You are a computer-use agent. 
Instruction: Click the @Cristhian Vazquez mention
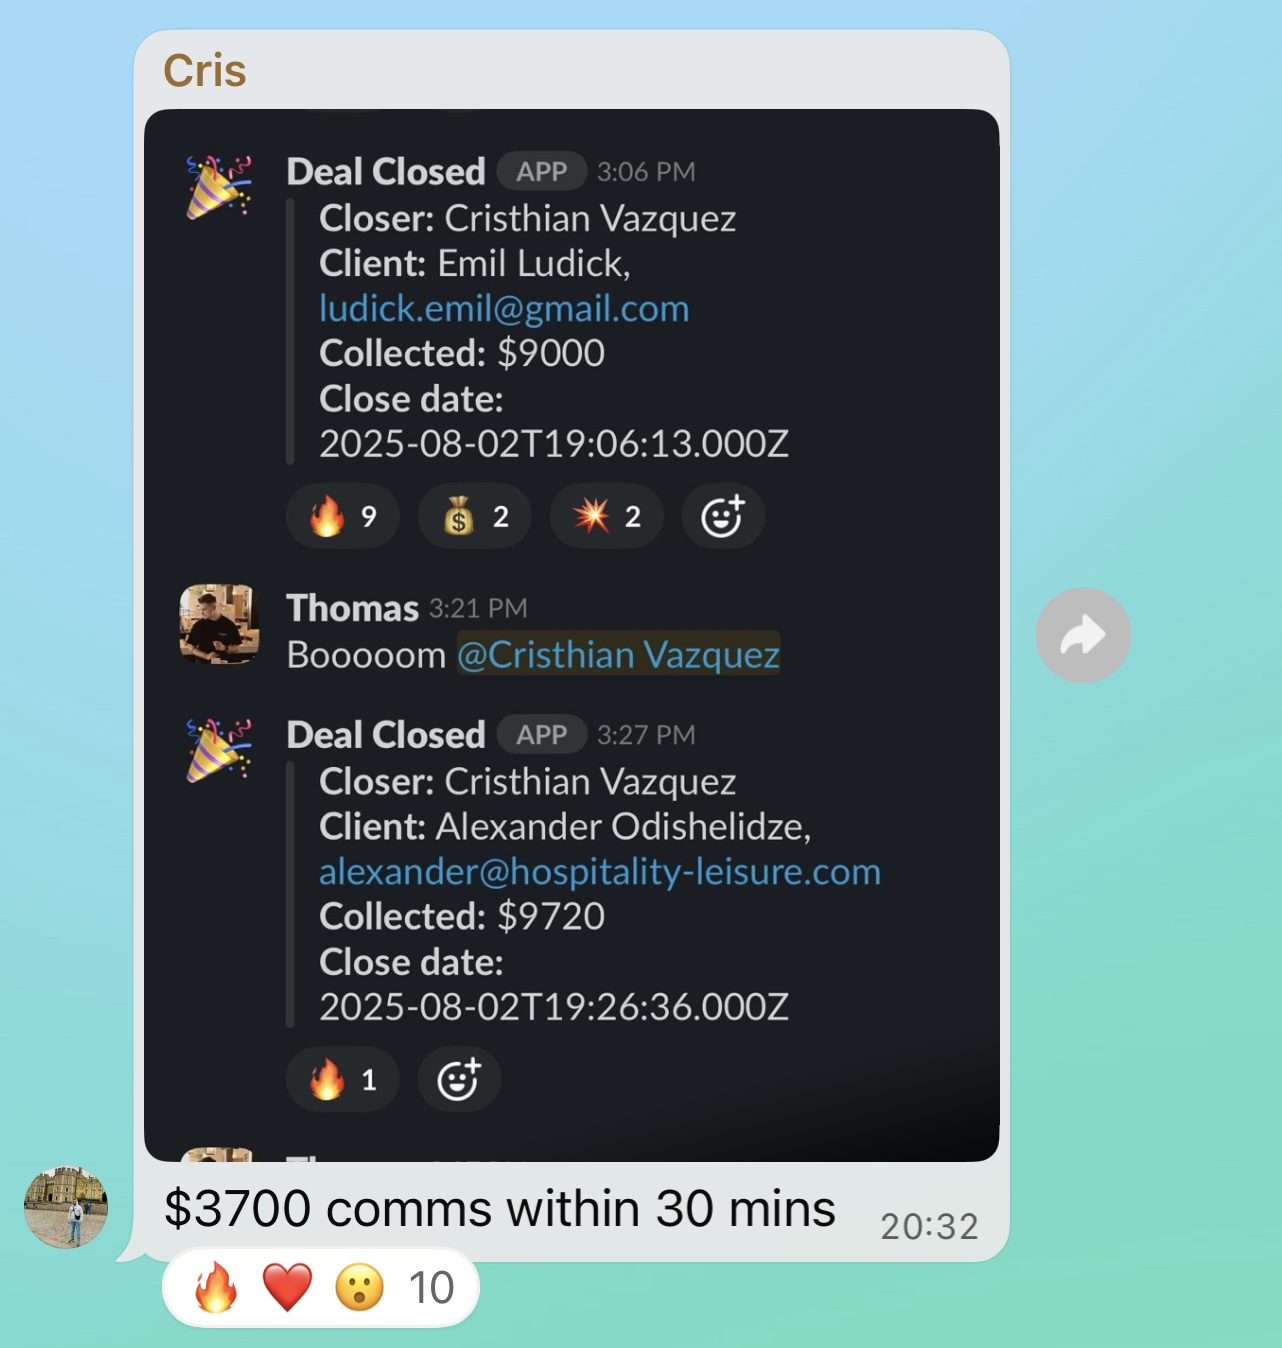tap(618, 654)
